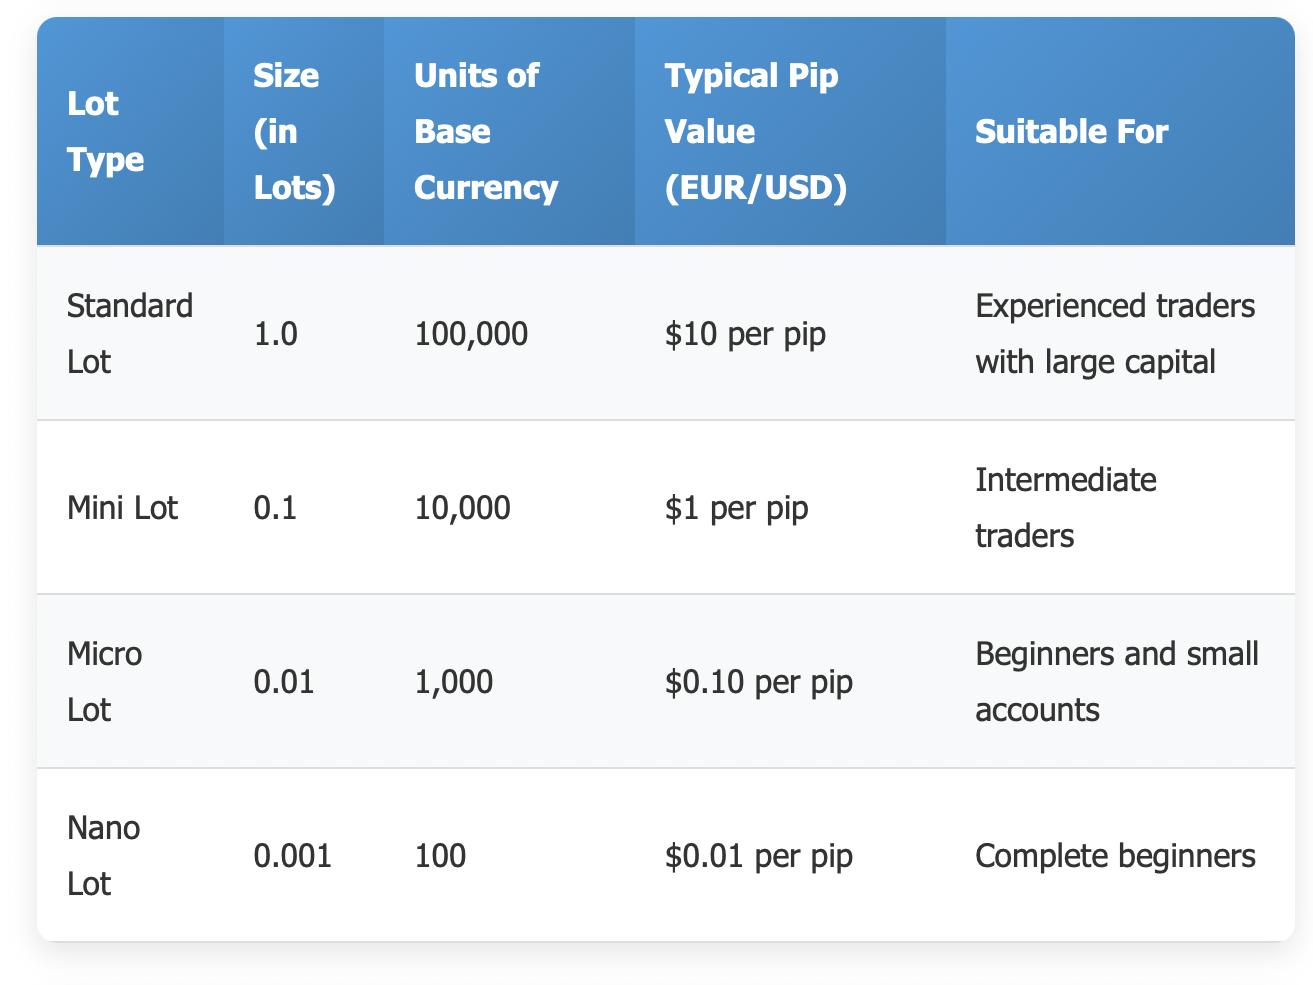Click the 0.001 lot size value
Image resolution: width=1313 pixels, height=985 pixels.
(x=293, y=856)
